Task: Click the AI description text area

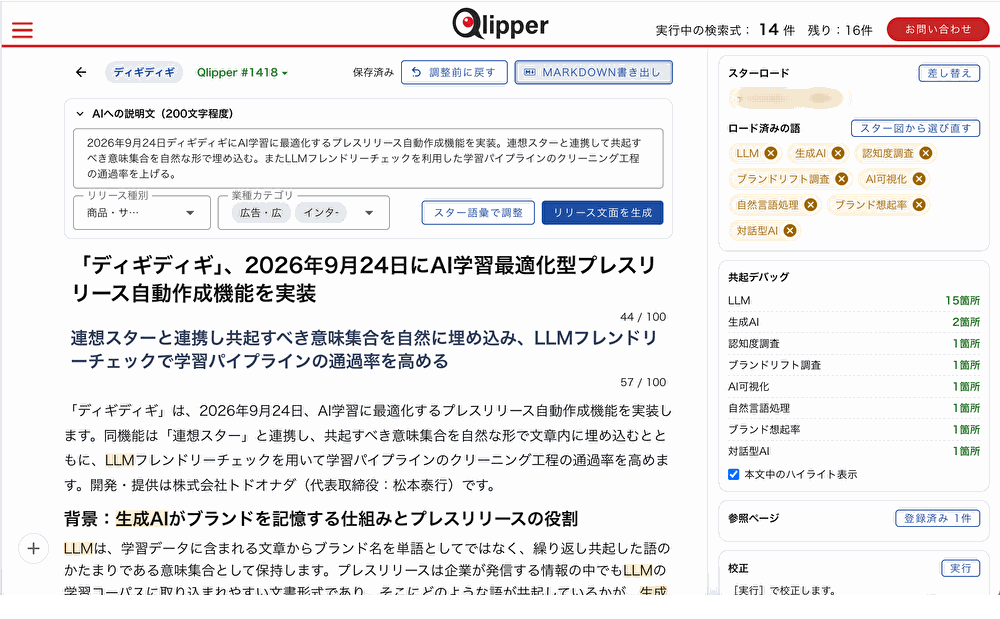Action: coord(368,158)
